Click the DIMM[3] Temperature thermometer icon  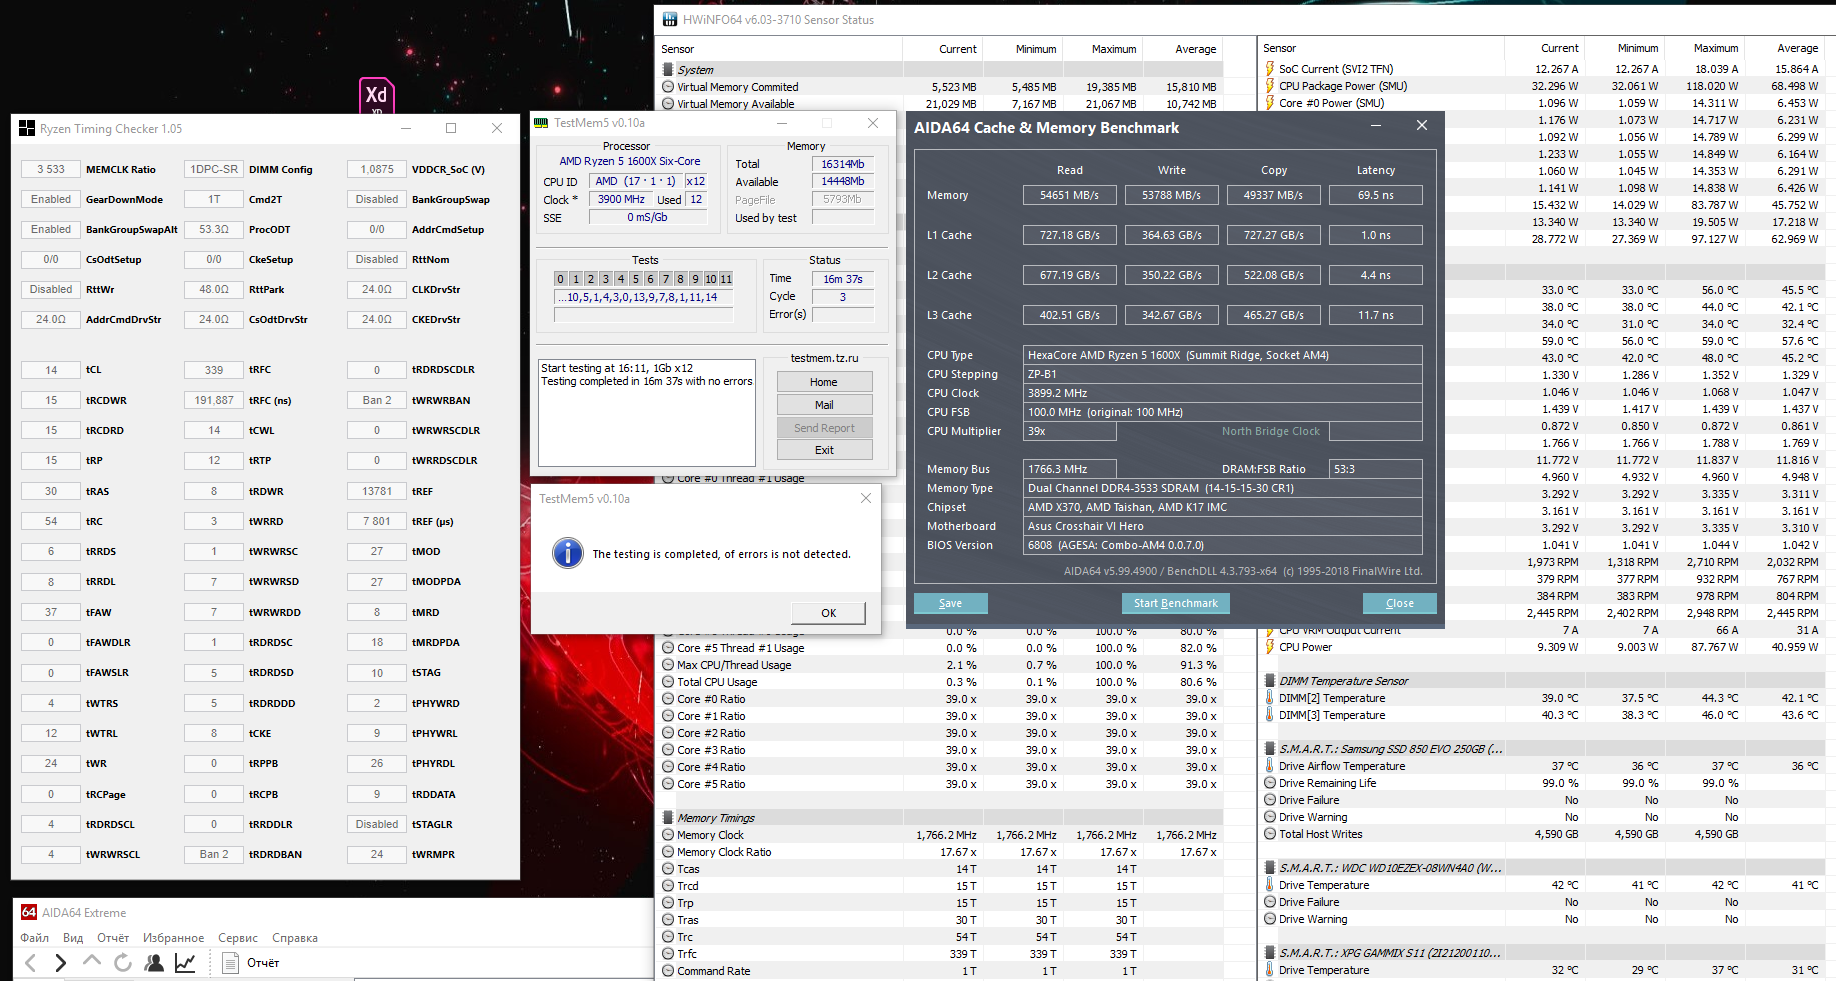tap(1270, 715)
